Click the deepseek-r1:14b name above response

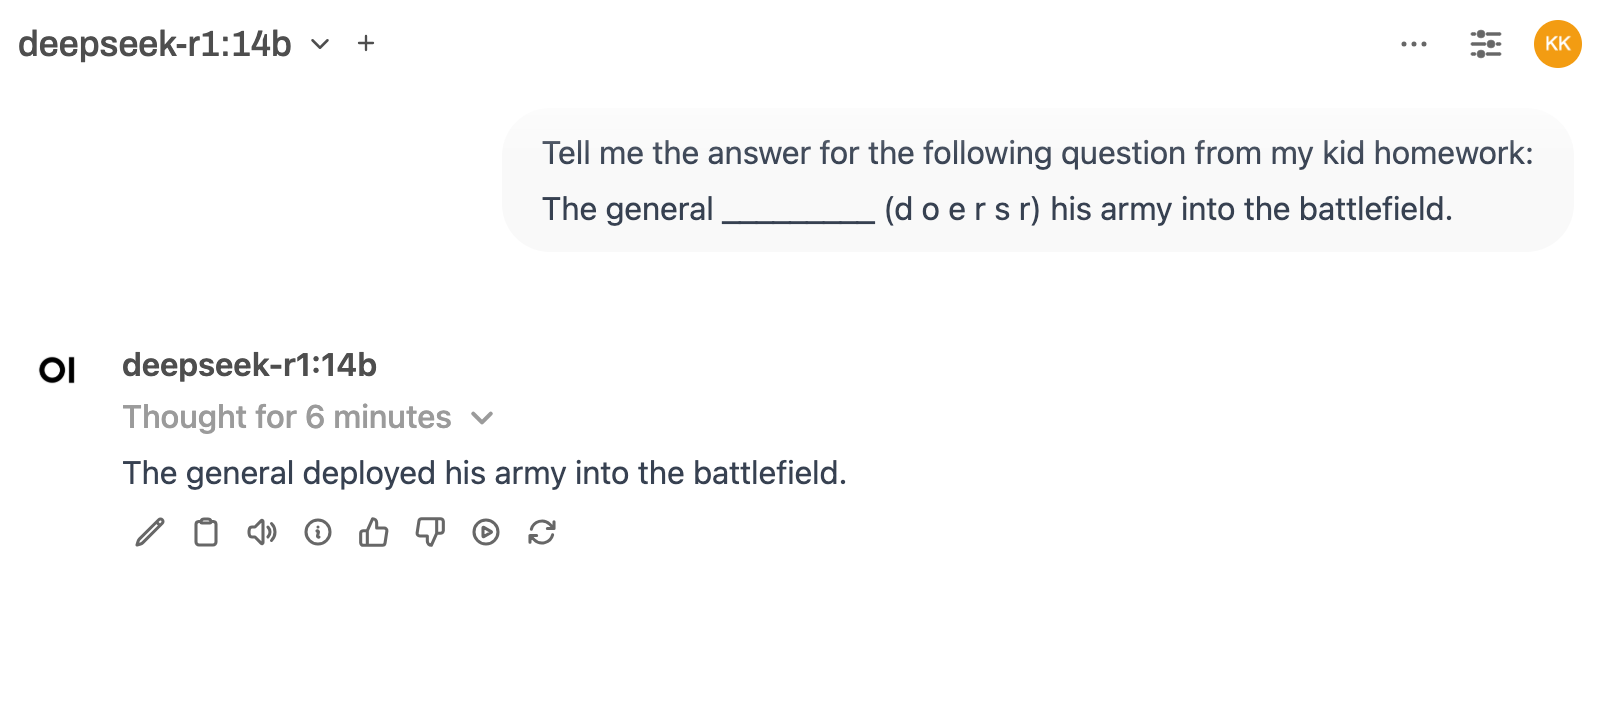249,365
